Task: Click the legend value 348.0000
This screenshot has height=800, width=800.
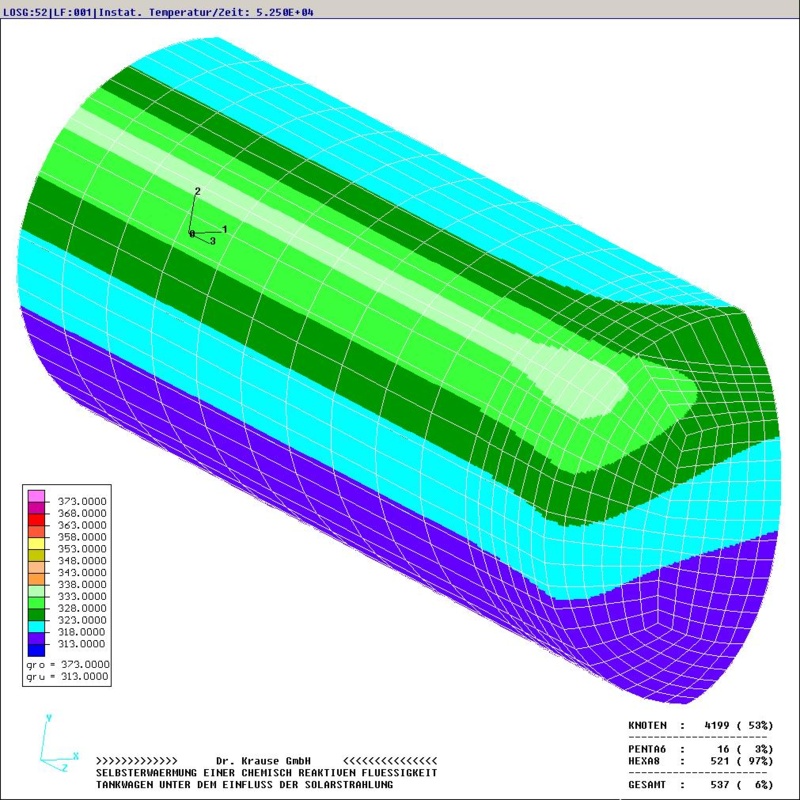Action: (x=82, y=561)
